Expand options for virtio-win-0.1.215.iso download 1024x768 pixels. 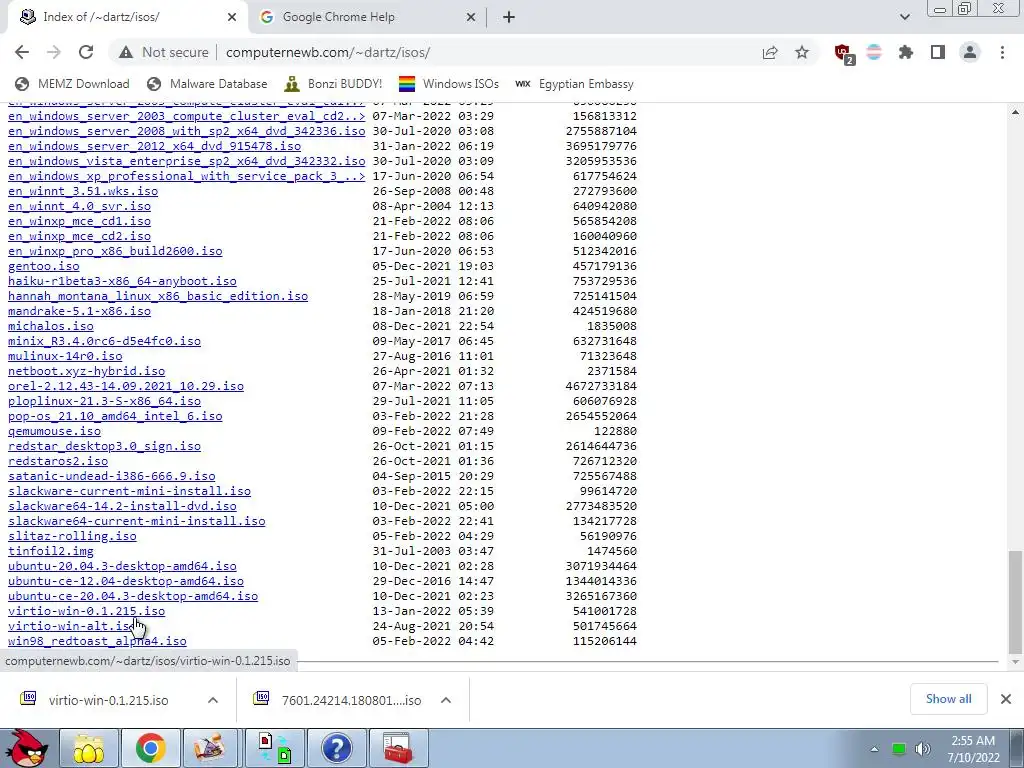213,700
